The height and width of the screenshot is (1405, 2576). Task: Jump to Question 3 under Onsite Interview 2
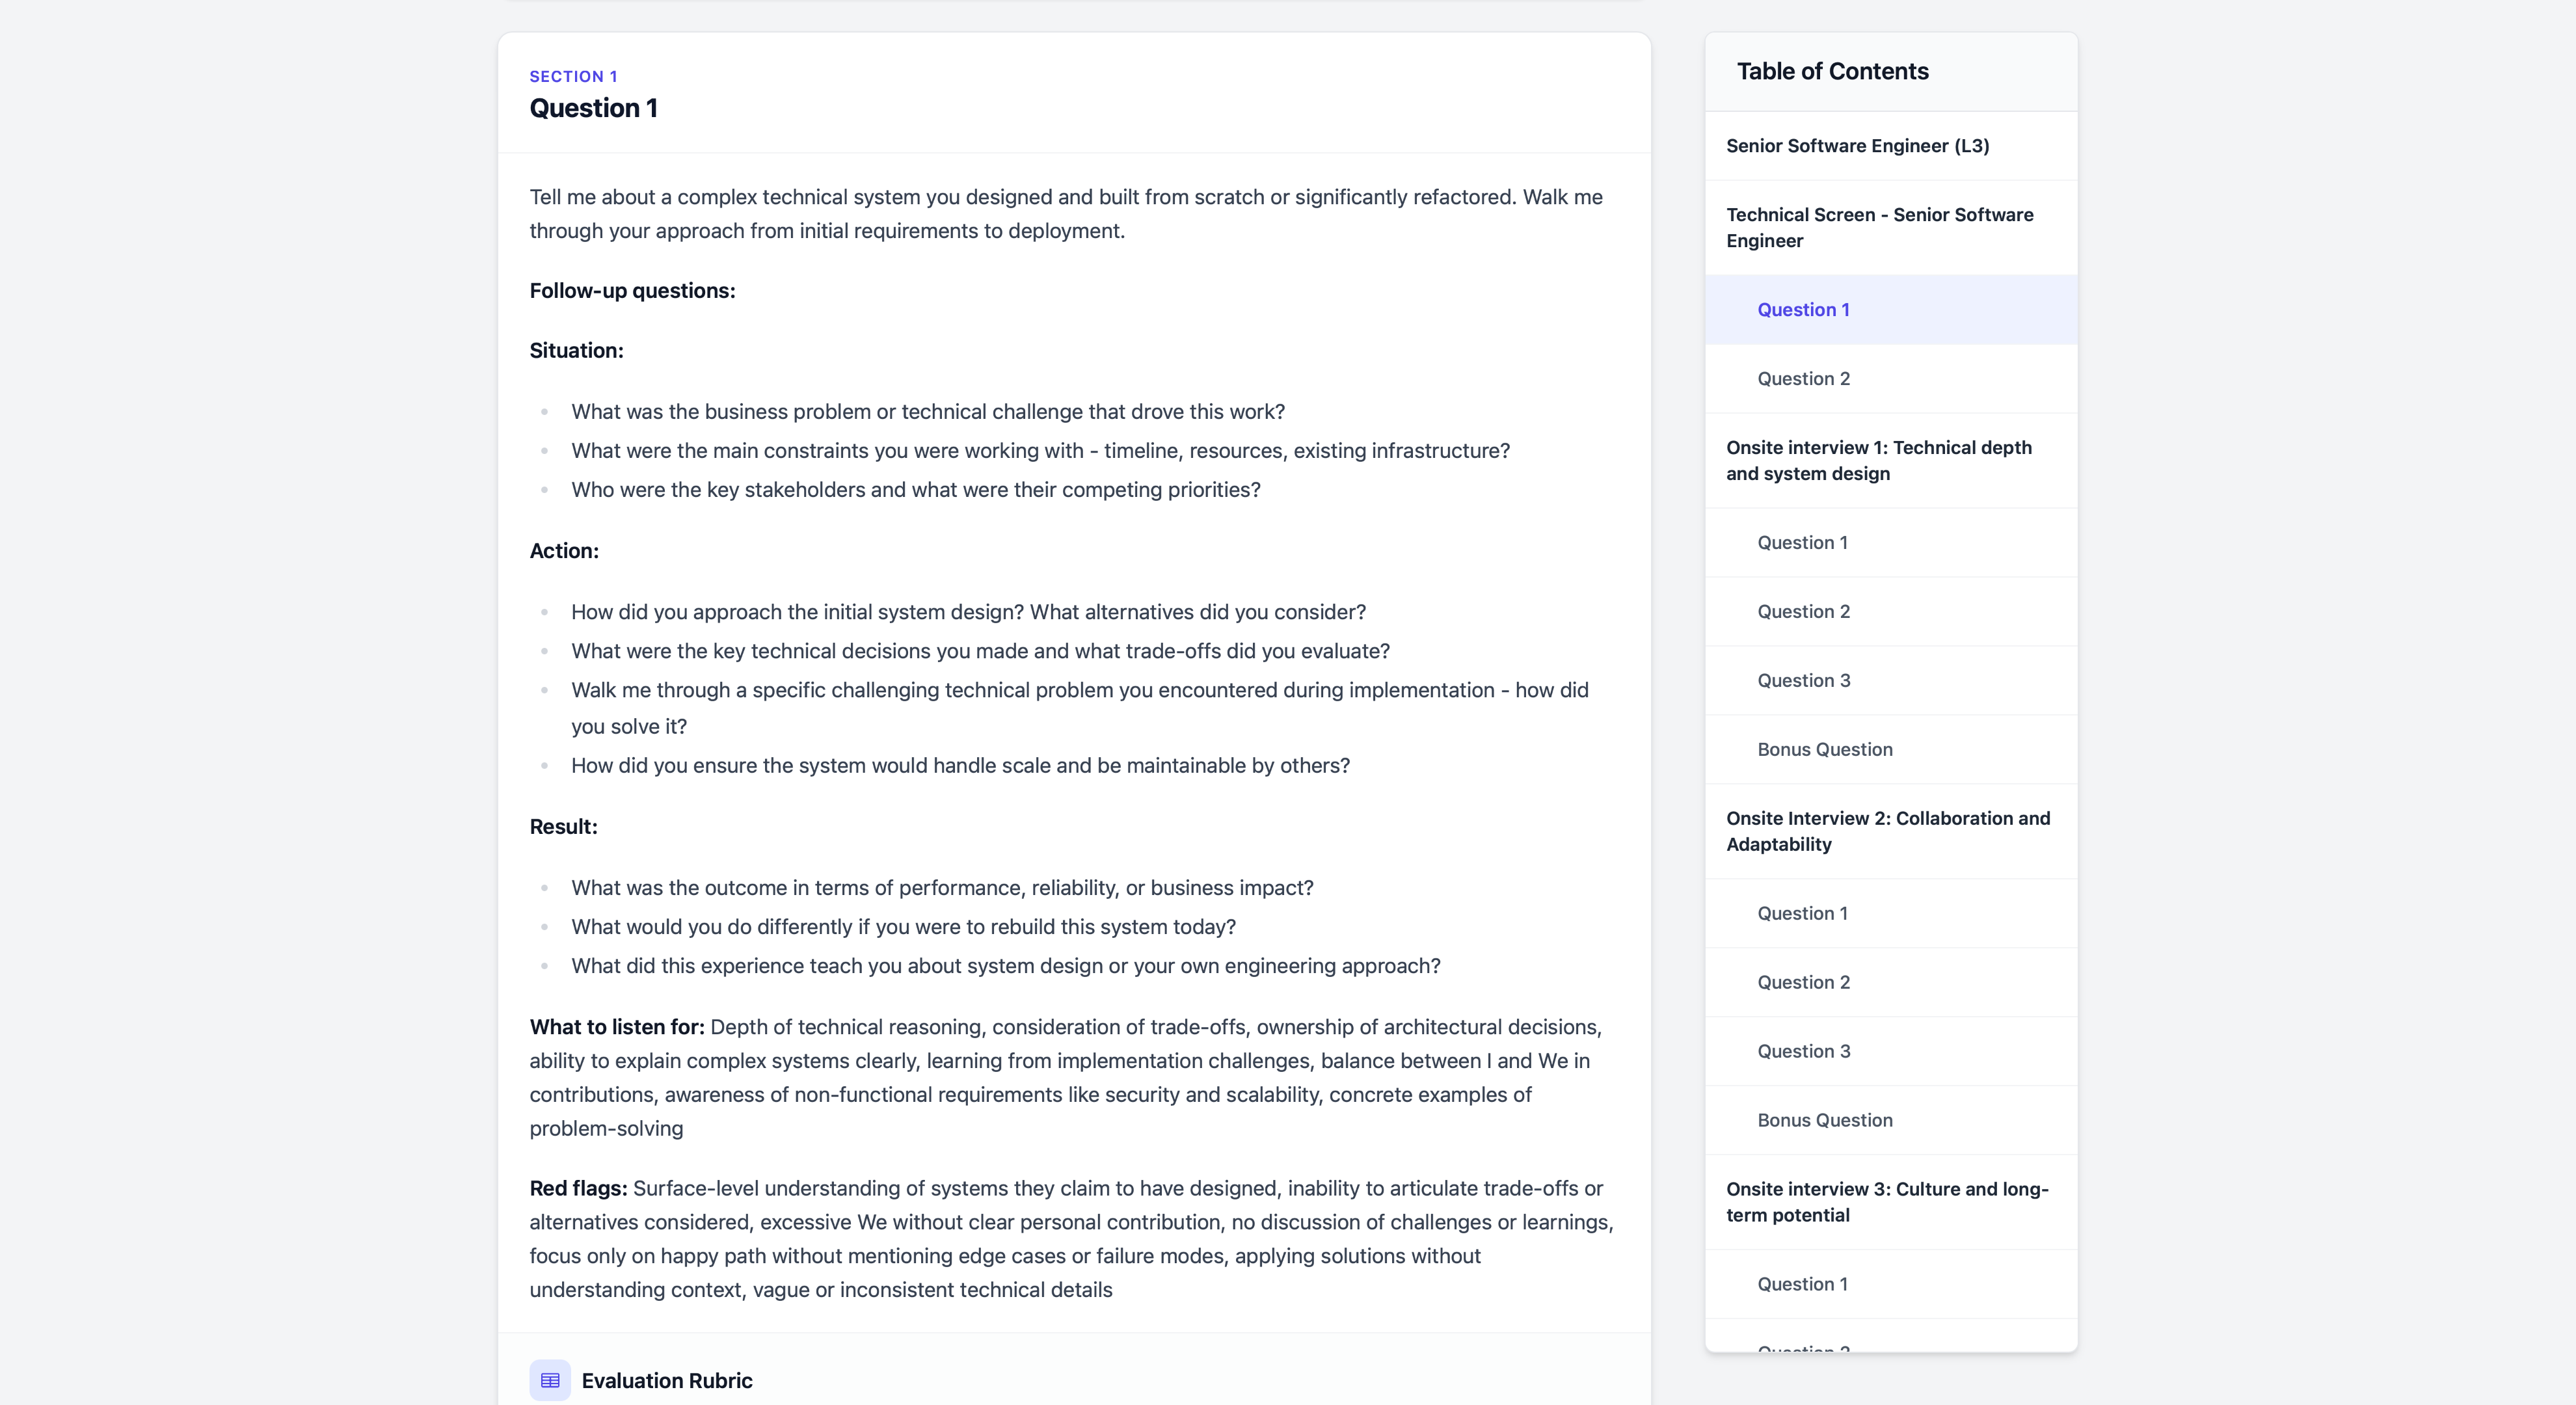tap(1803, 1052)
